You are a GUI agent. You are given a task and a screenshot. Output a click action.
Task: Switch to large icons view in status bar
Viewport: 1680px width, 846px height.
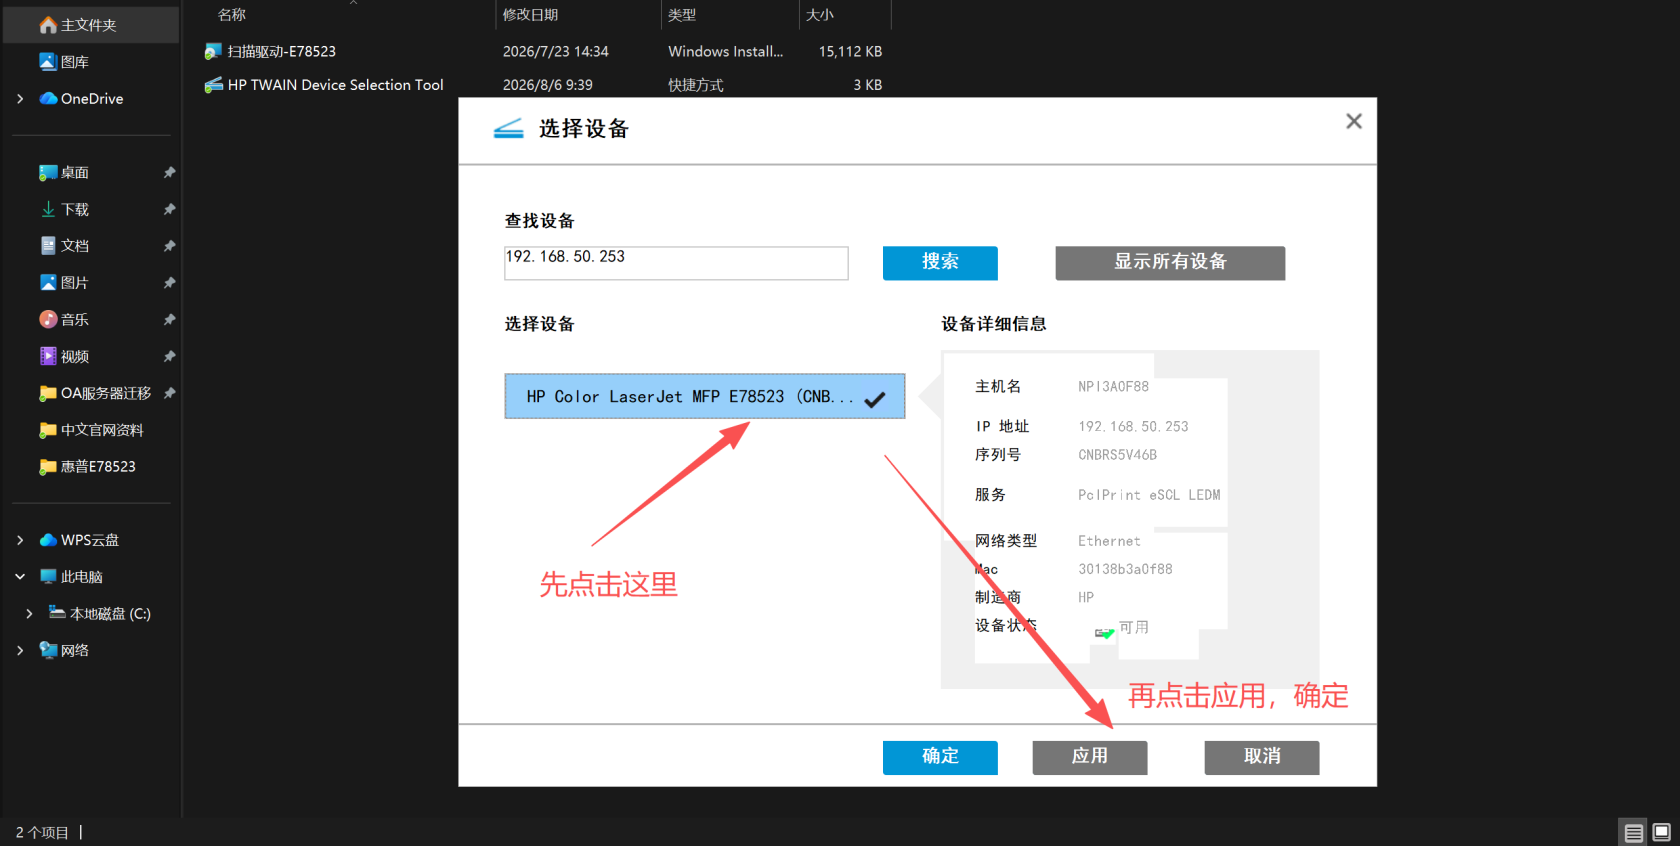[x=1662, y=832]
